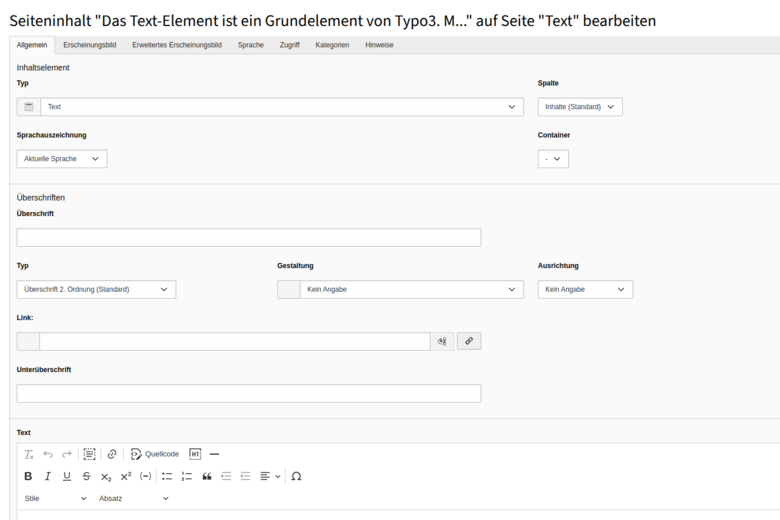Open the link browser for the Link field
780x520 pixels.
coord(469,341)
